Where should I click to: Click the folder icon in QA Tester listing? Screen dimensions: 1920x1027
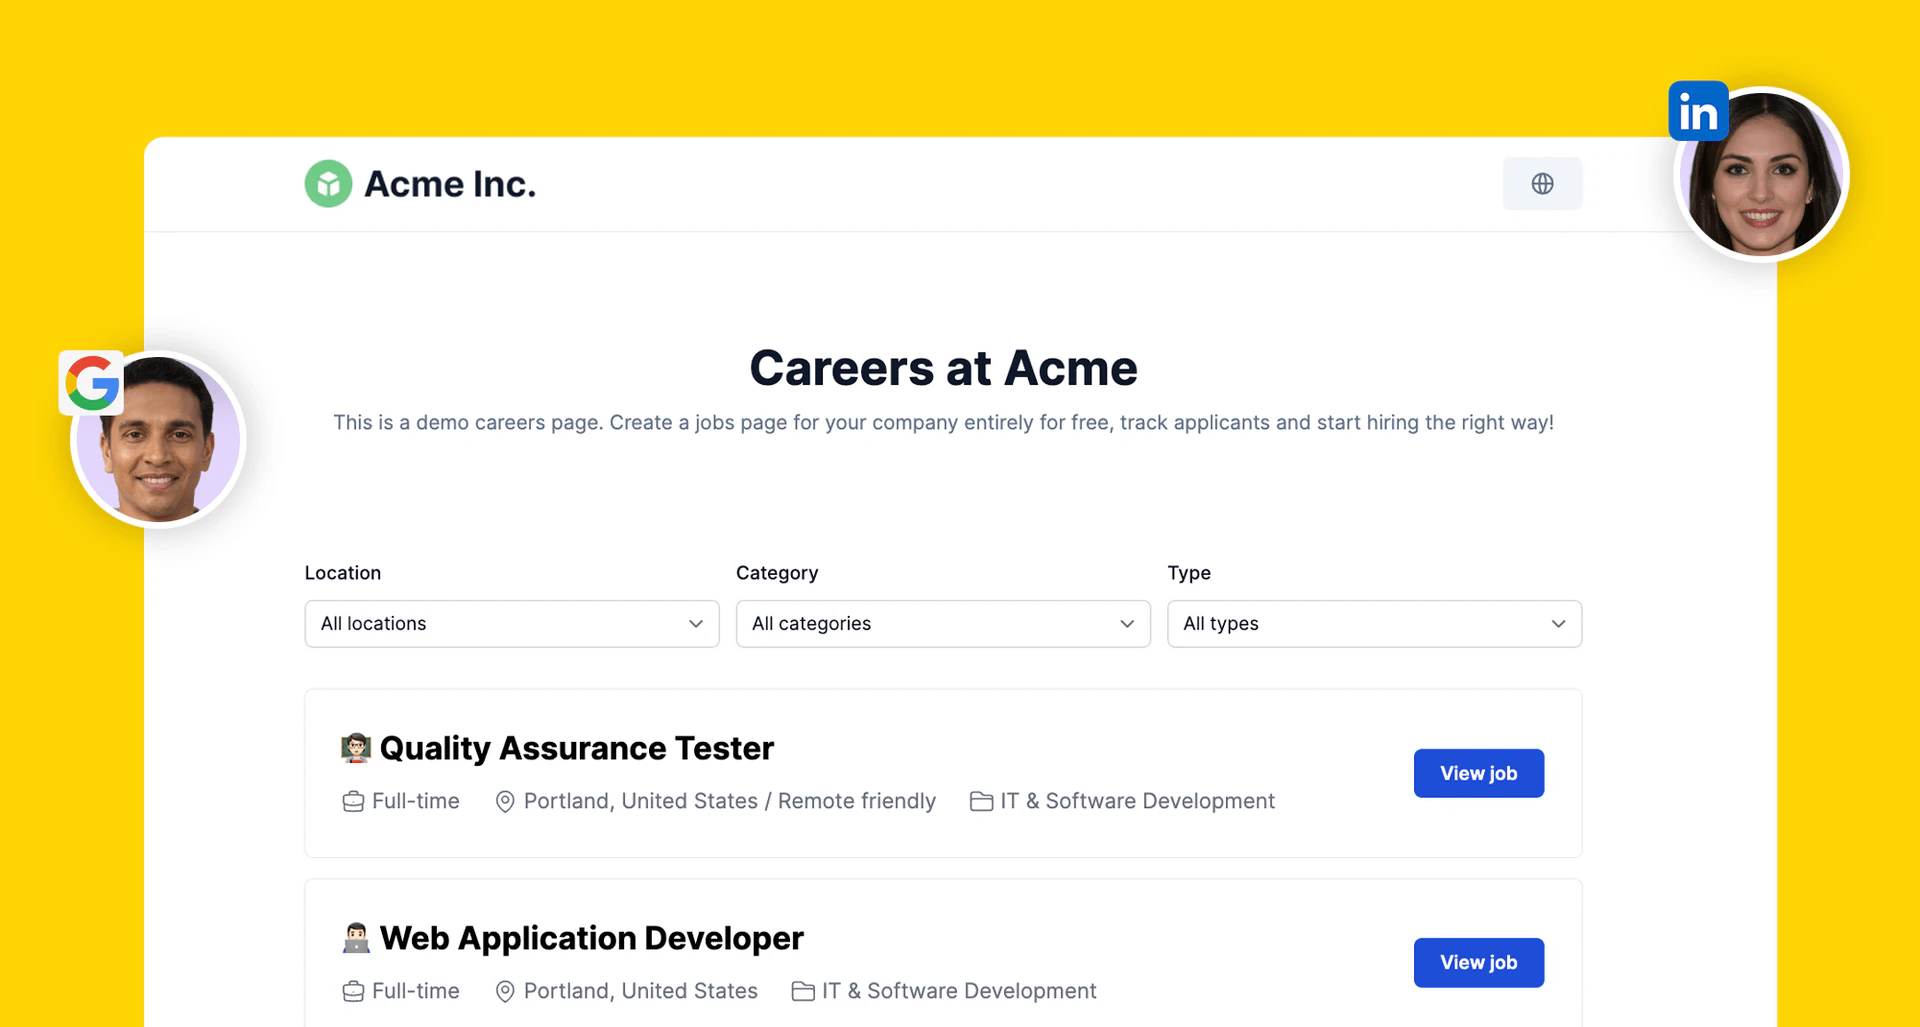point(981,802)
